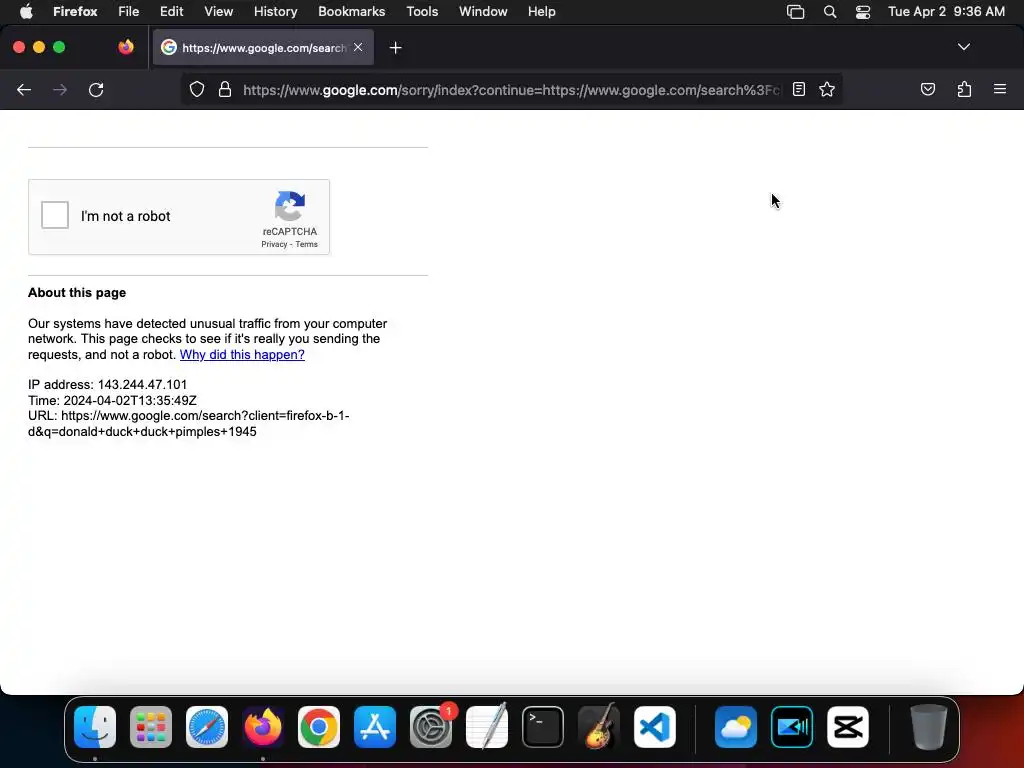
Task: Open Terminal from the dock
Action: pos(543,727)
